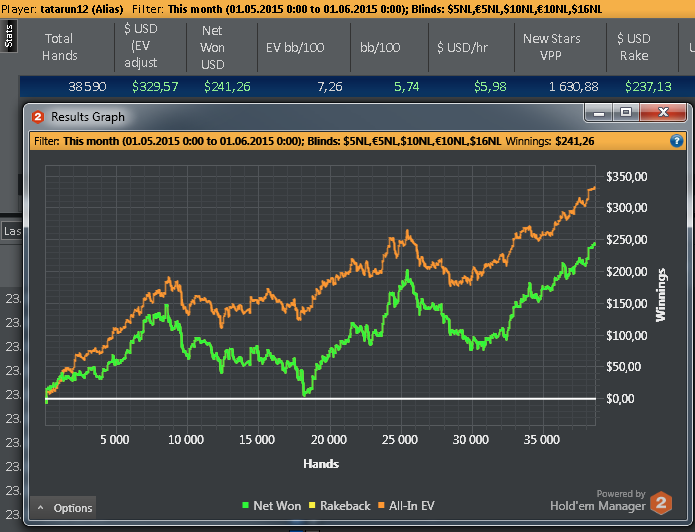The height and width of the screenshot is (532, 695).
Task: Maximize the Results Graph window
Action: pos(626,113)
